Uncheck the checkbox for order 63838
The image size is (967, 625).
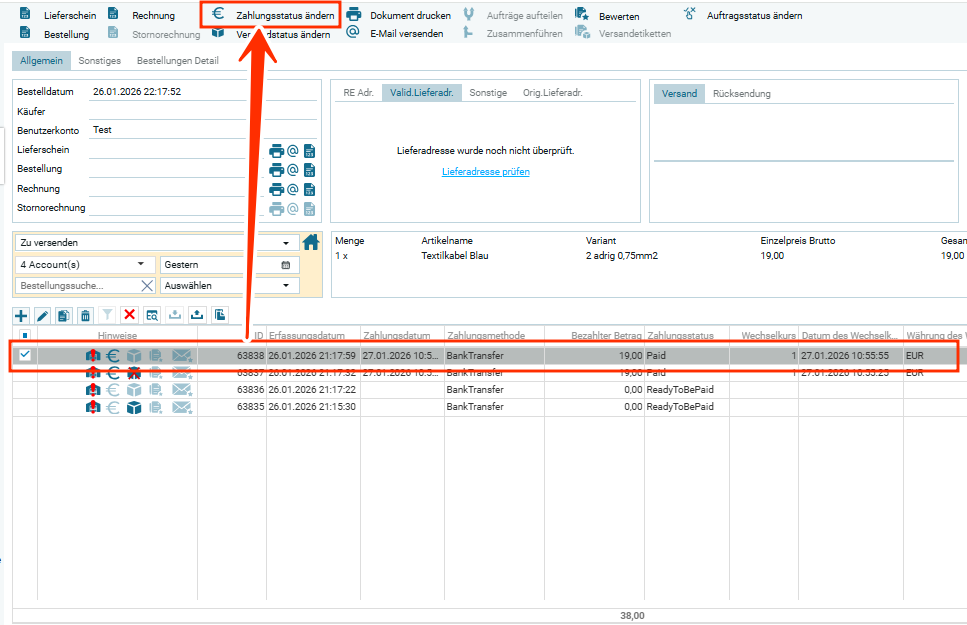click(25, 355)
